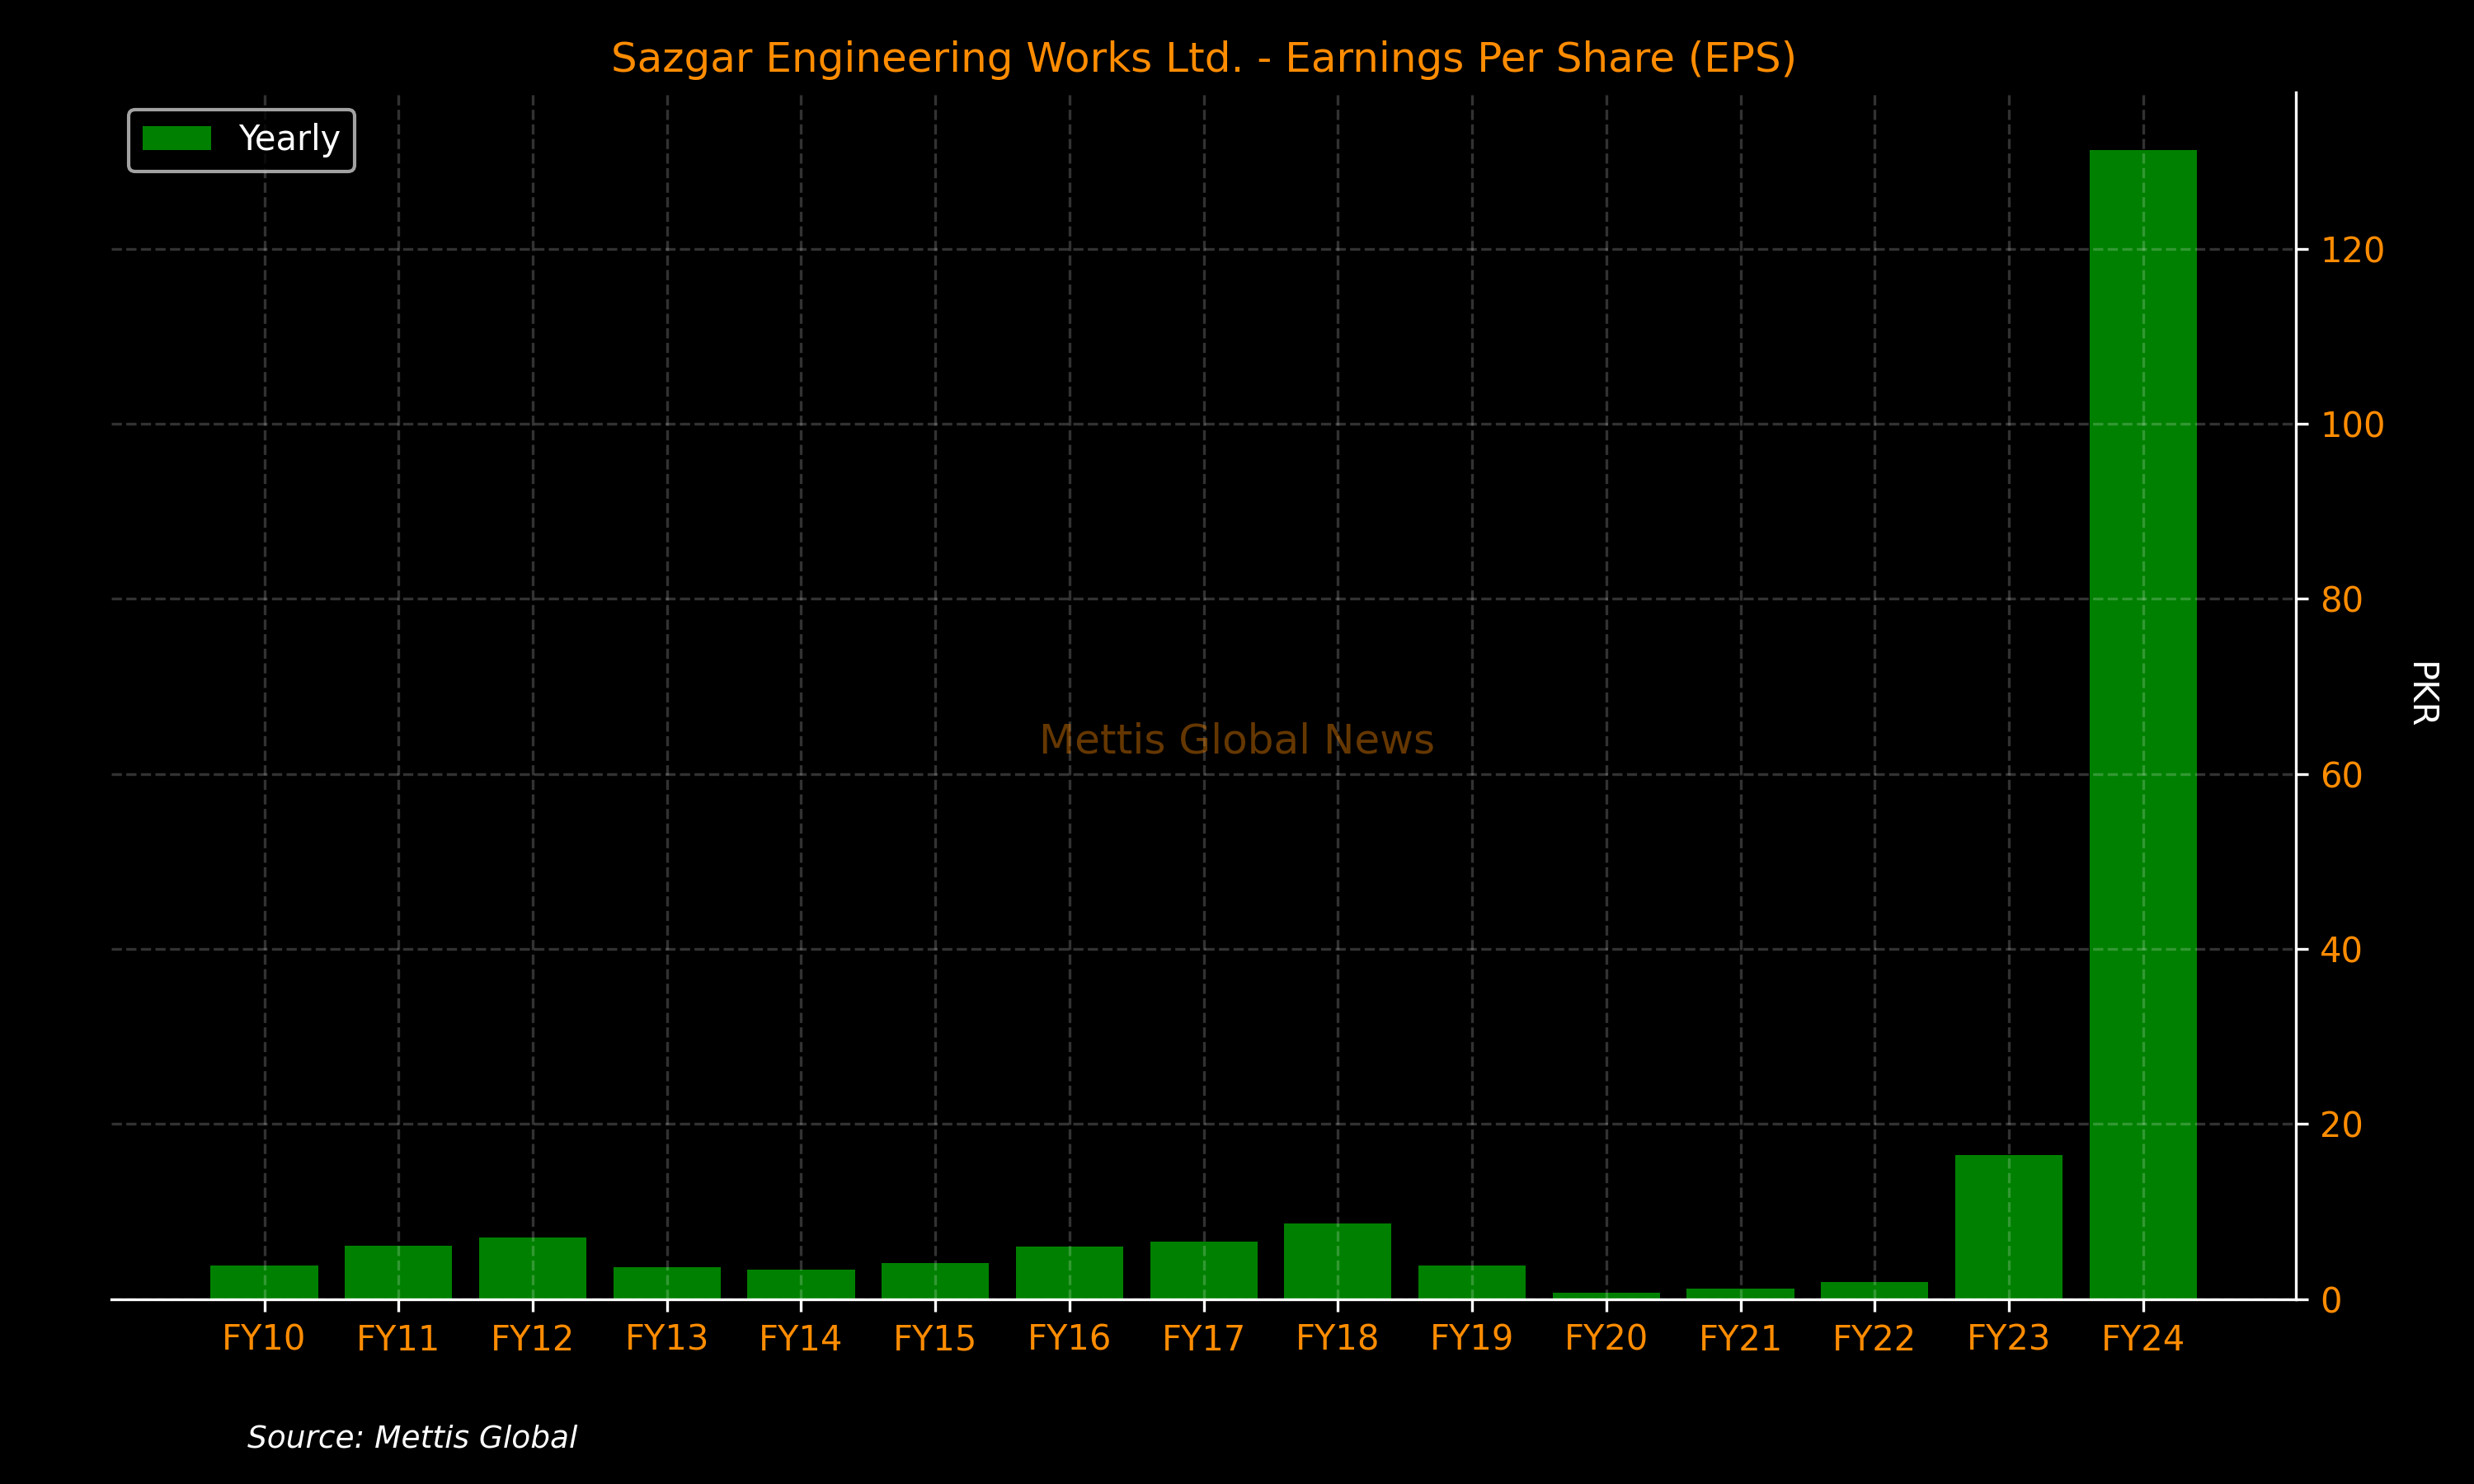The height and width of the screenshot is (1484, 2474).
Task: Click the FY11 axis label
Action: [x=398, y=1338]
